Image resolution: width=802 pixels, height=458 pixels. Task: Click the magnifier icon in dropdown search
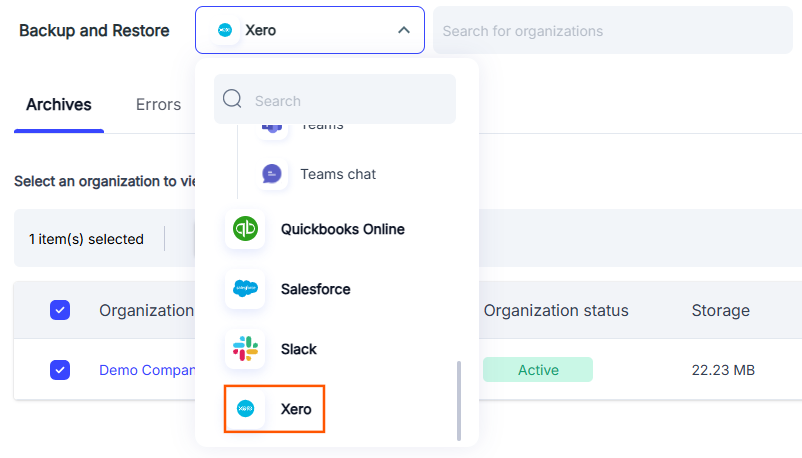click(x=232, y=99)
